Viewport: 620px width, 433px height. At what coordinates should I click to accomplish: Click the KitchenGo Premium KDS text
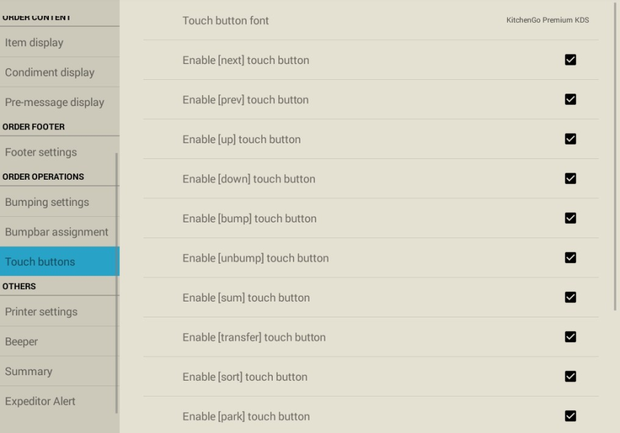(548, 20)
